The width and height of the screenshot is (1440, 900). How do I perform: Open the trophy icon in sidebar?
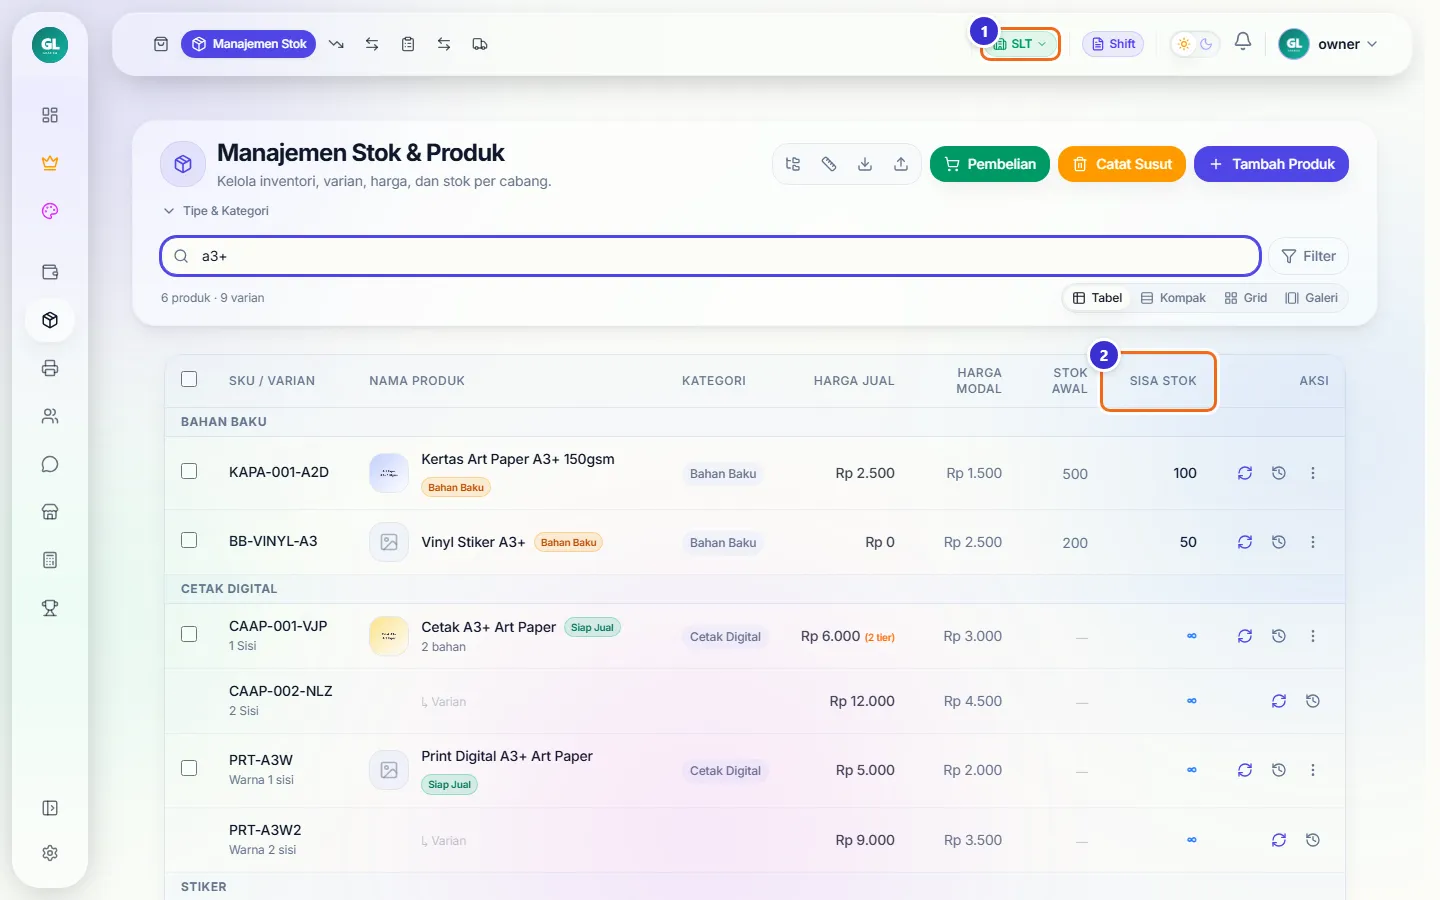pyautogui.click(x=50, y=608)
